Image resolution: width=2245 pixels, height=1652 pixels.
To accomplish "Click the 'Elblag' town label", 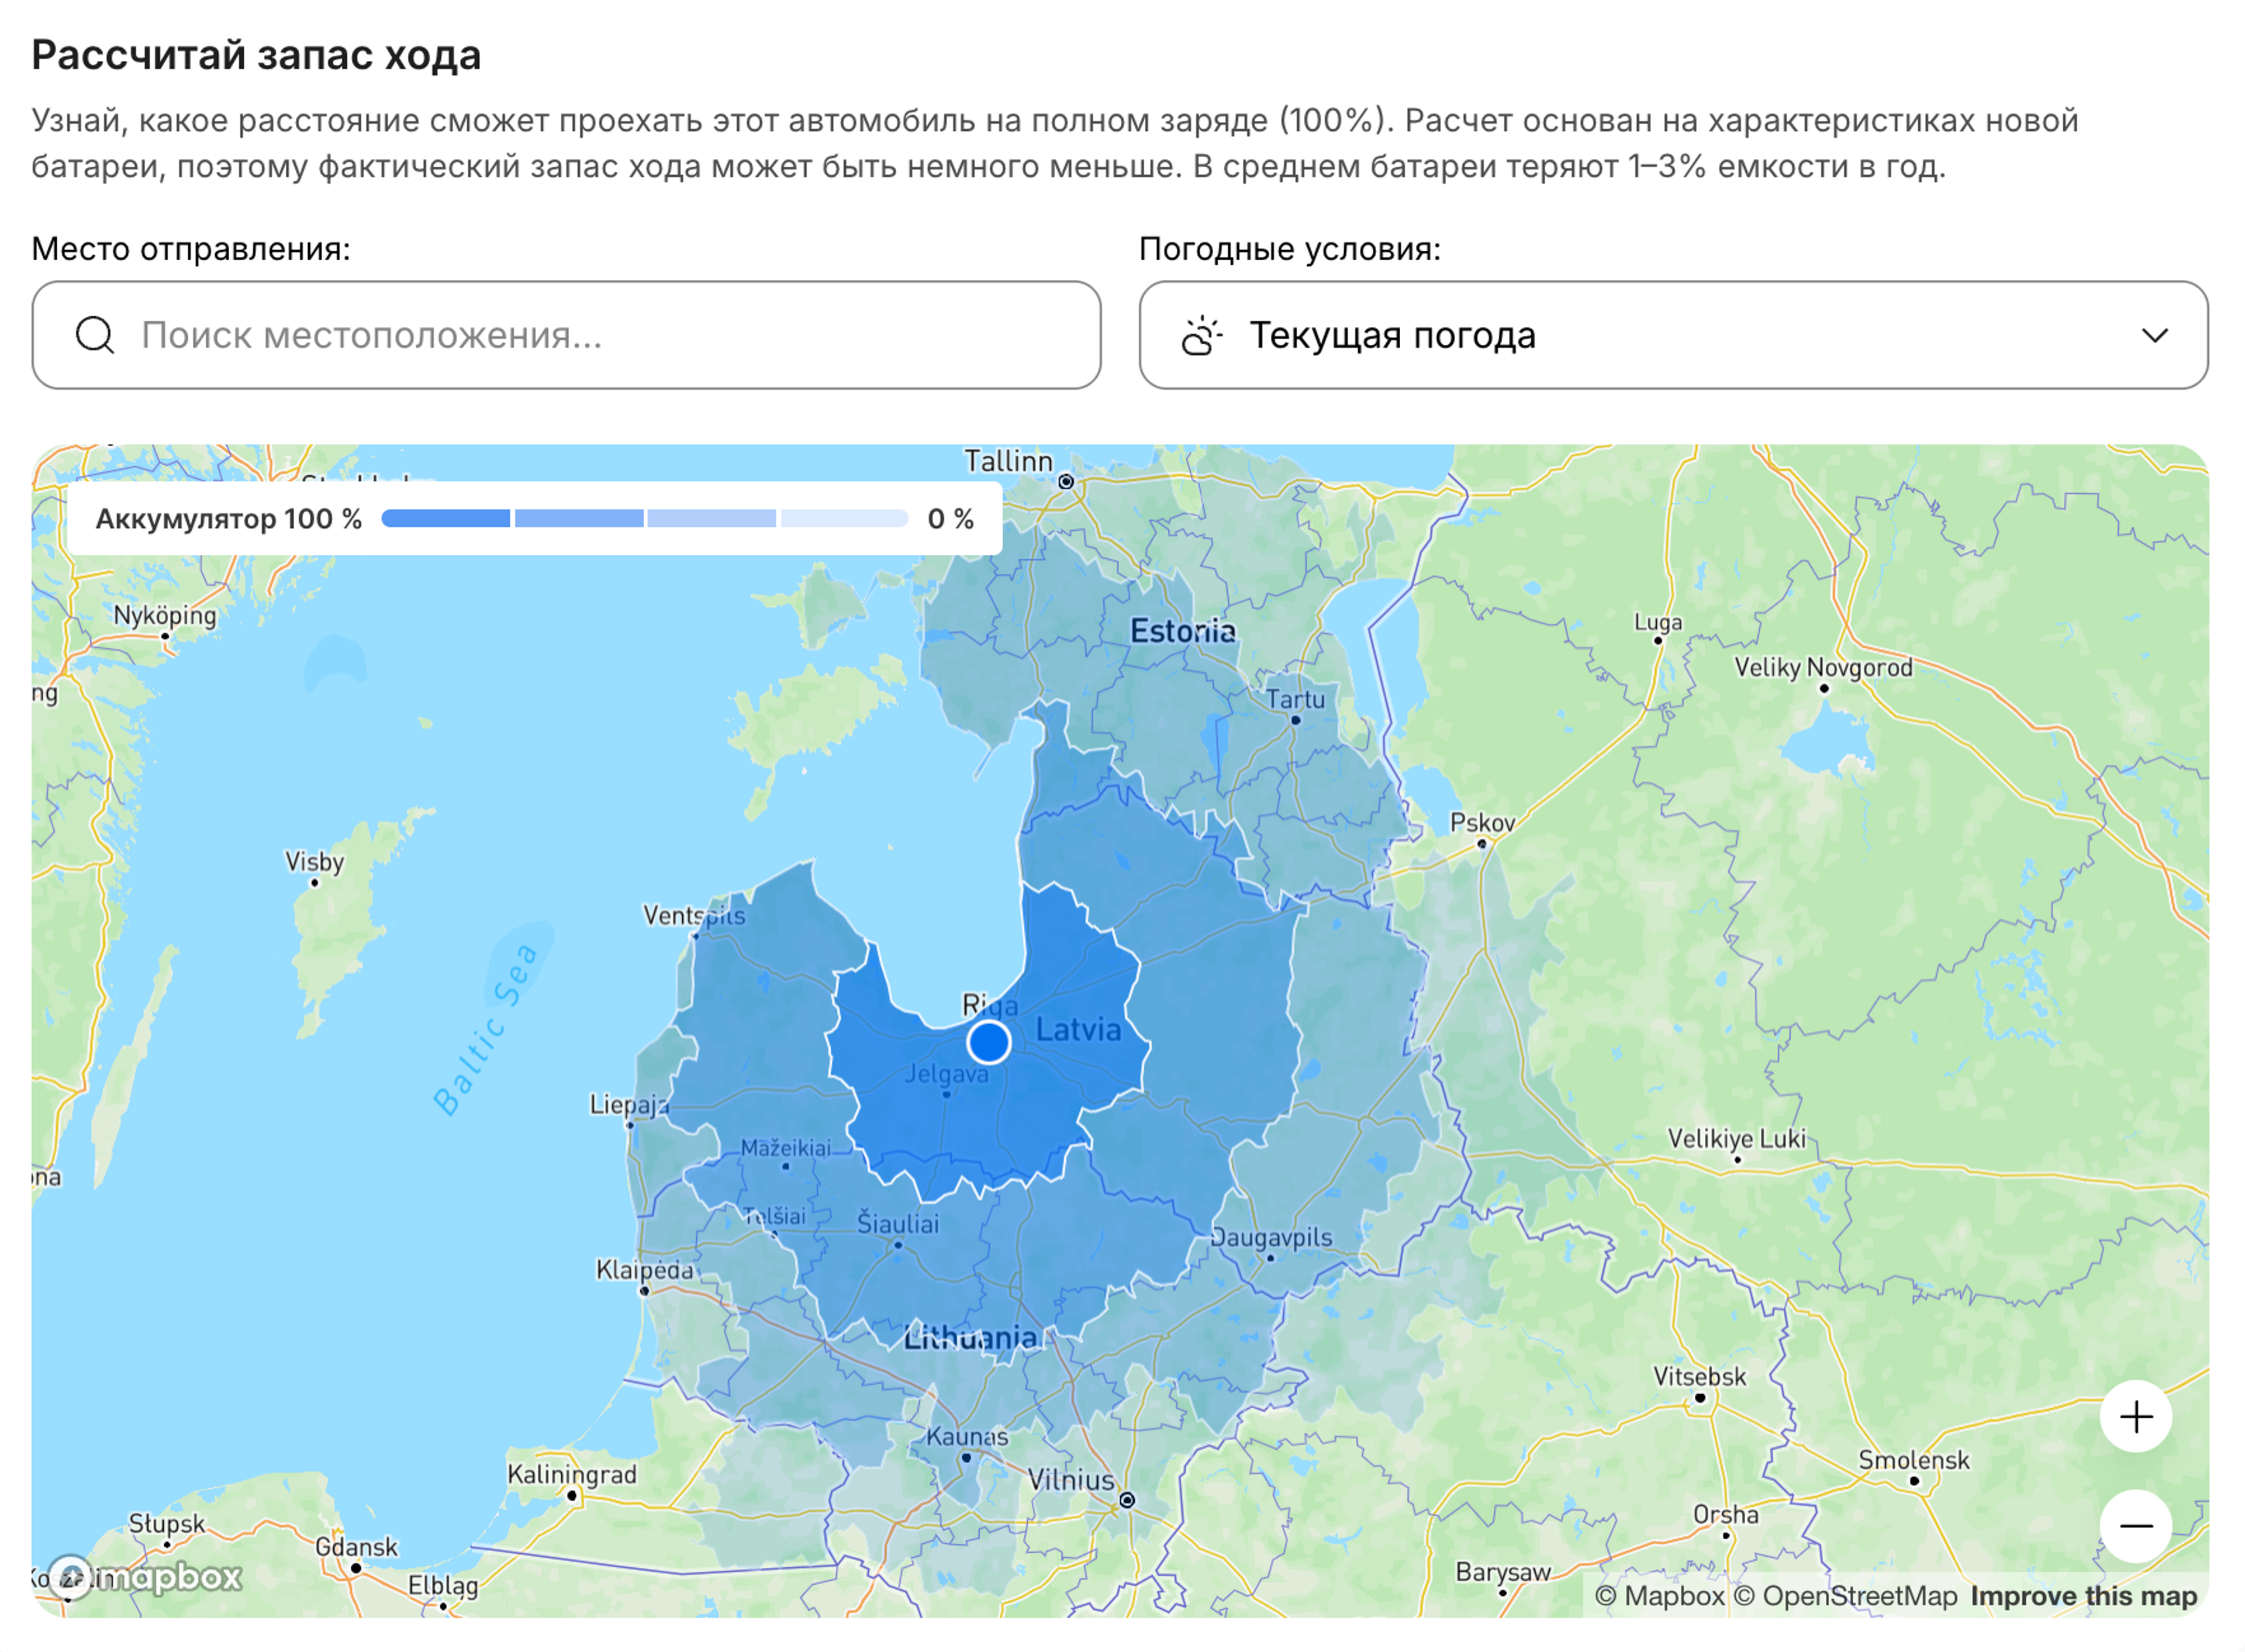I will [x=443, y=1585].
